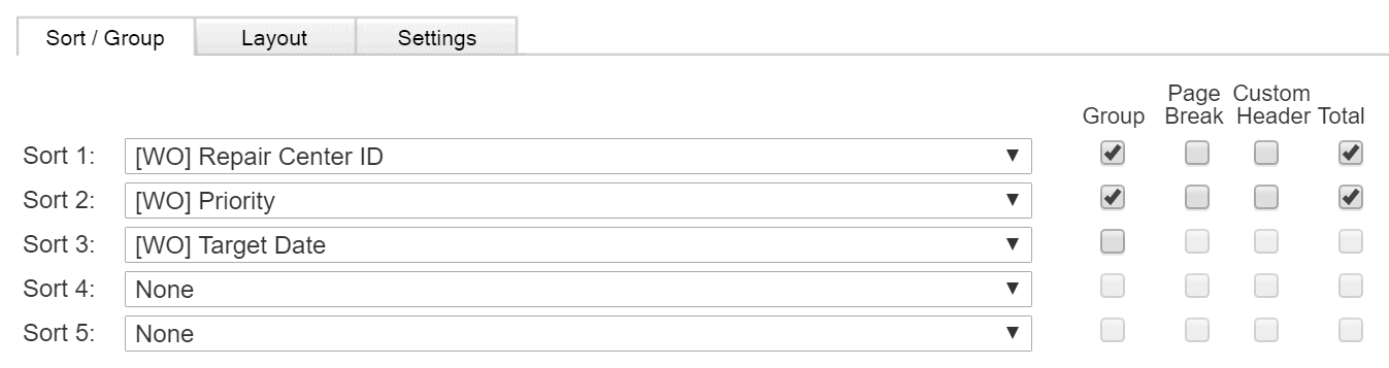1389x368 pixels.
Task: Click the Sort 5 dropdown arrow
Action: click(x=1012, y=332)
